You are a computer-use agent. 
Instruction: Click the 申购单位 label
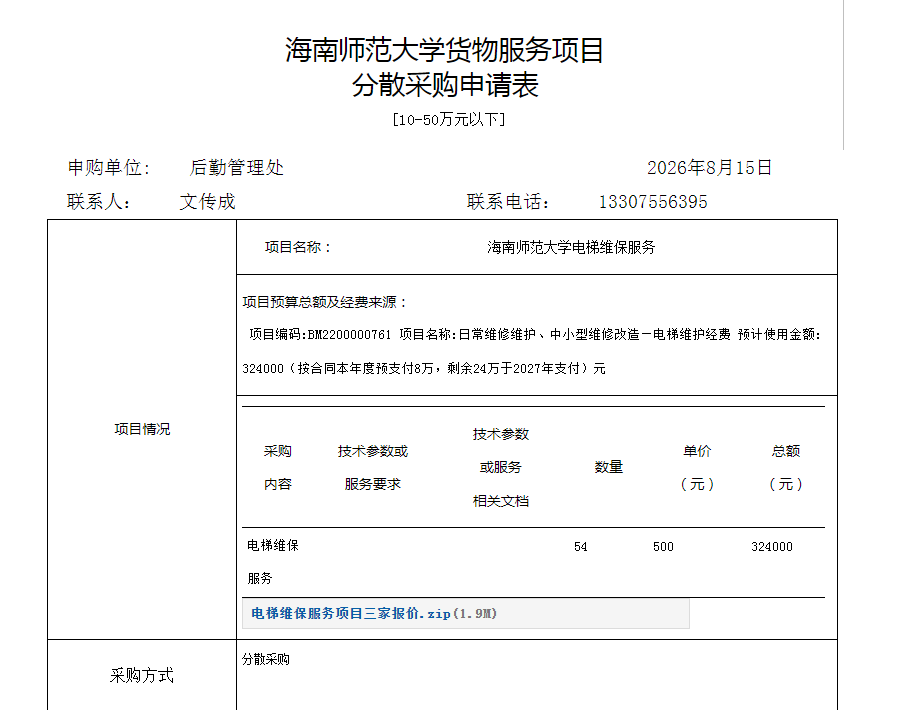point(109,167)
